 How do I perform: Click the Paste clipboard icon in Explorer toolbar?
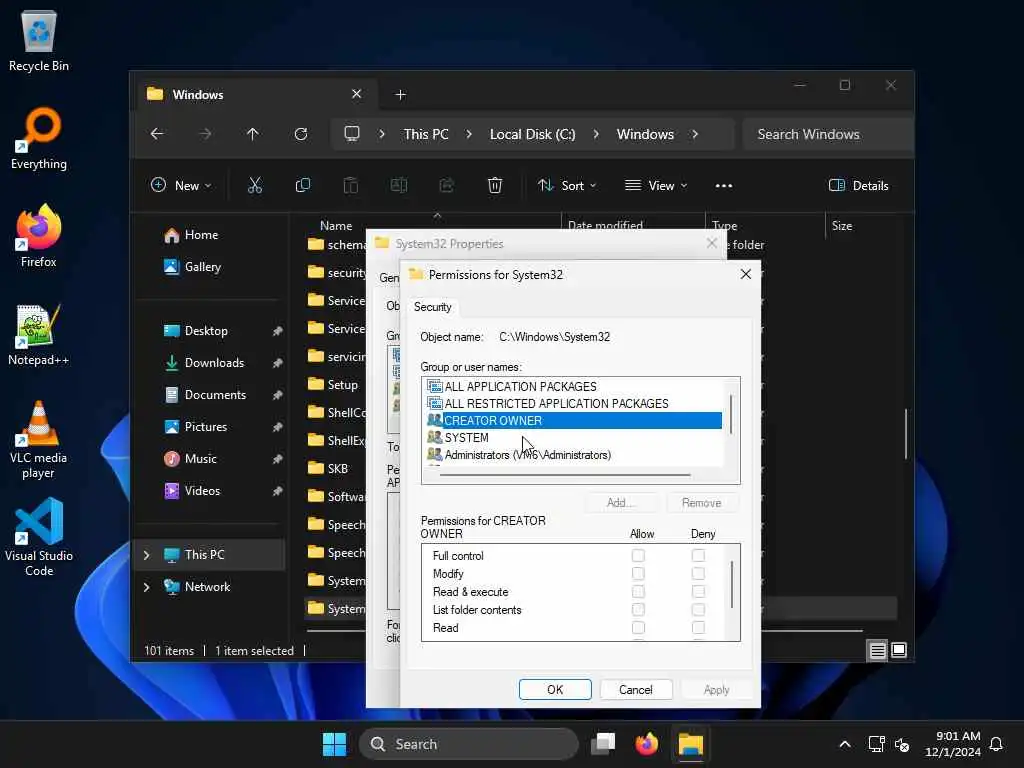pos(351,185)
